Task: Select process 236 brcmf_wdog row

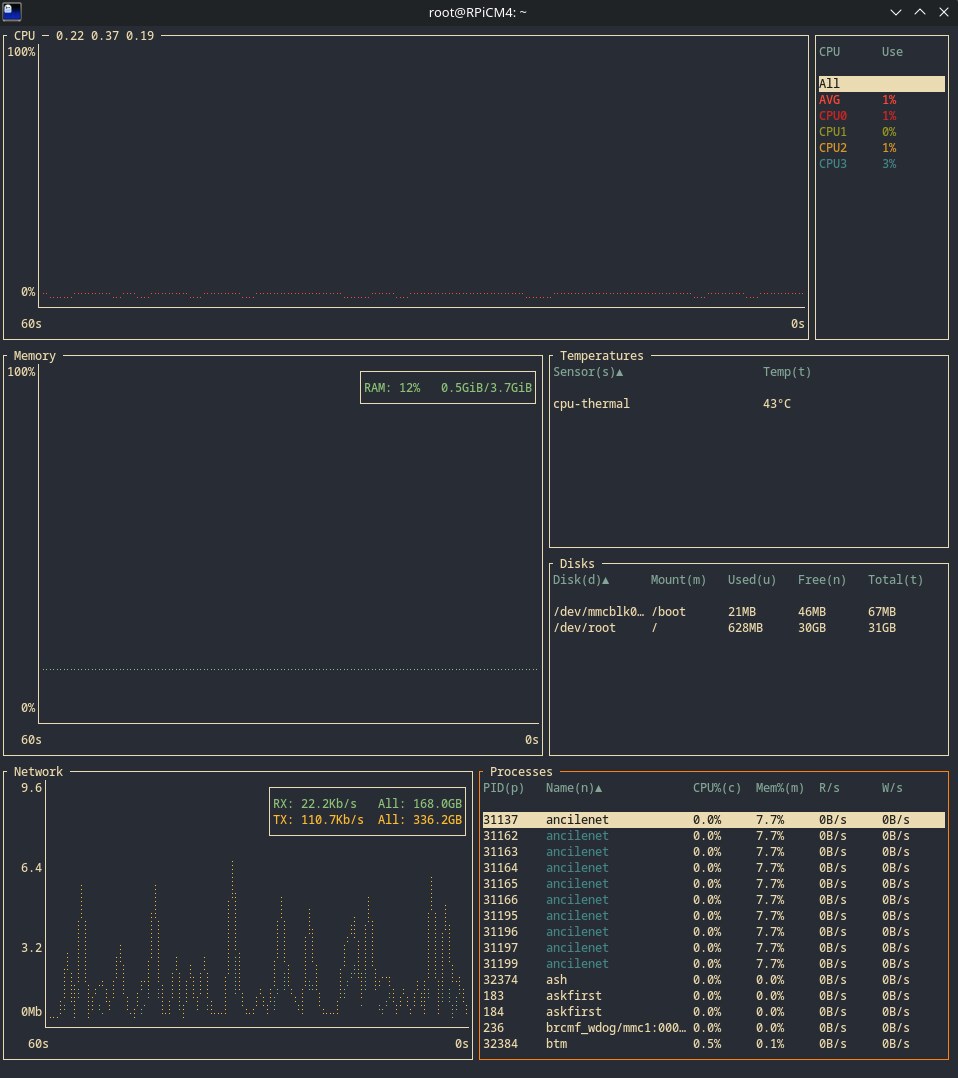Action: (x=713, y=1028)
